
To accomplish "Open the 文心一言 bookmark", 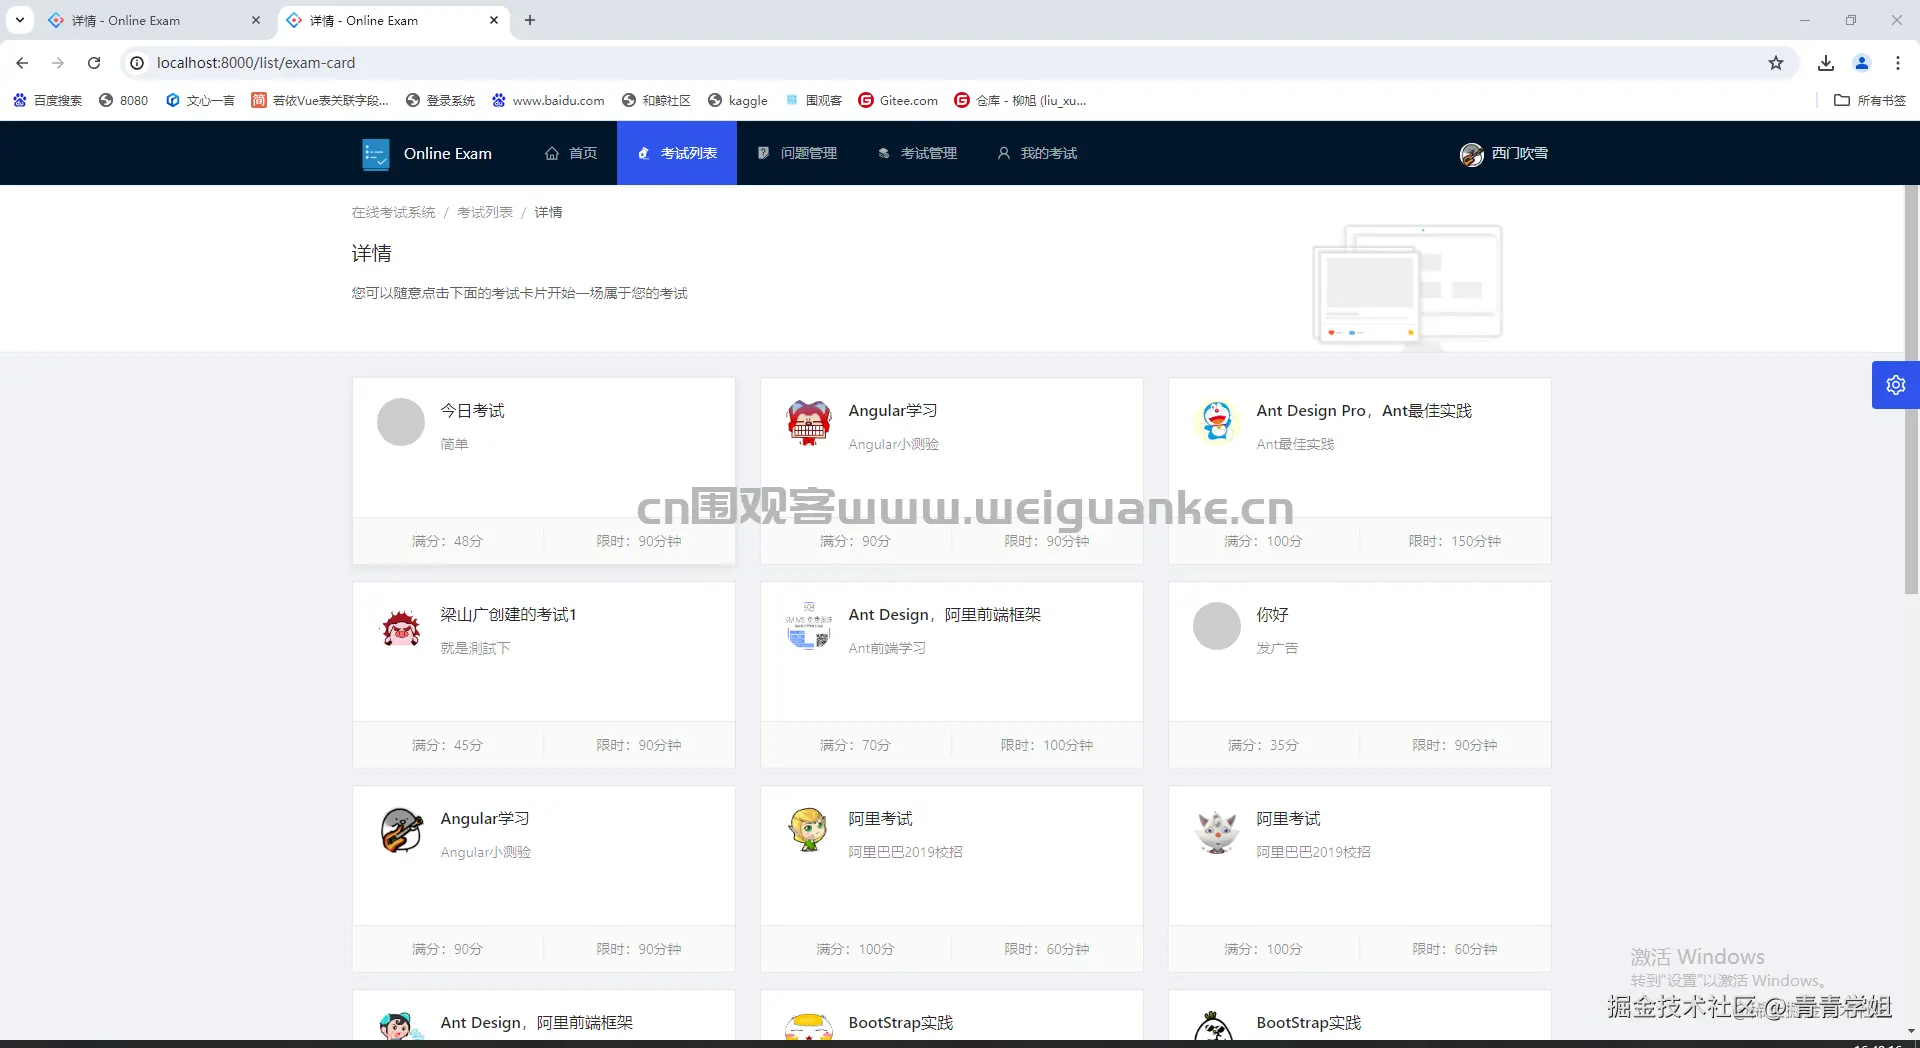I will click(200, 100).
